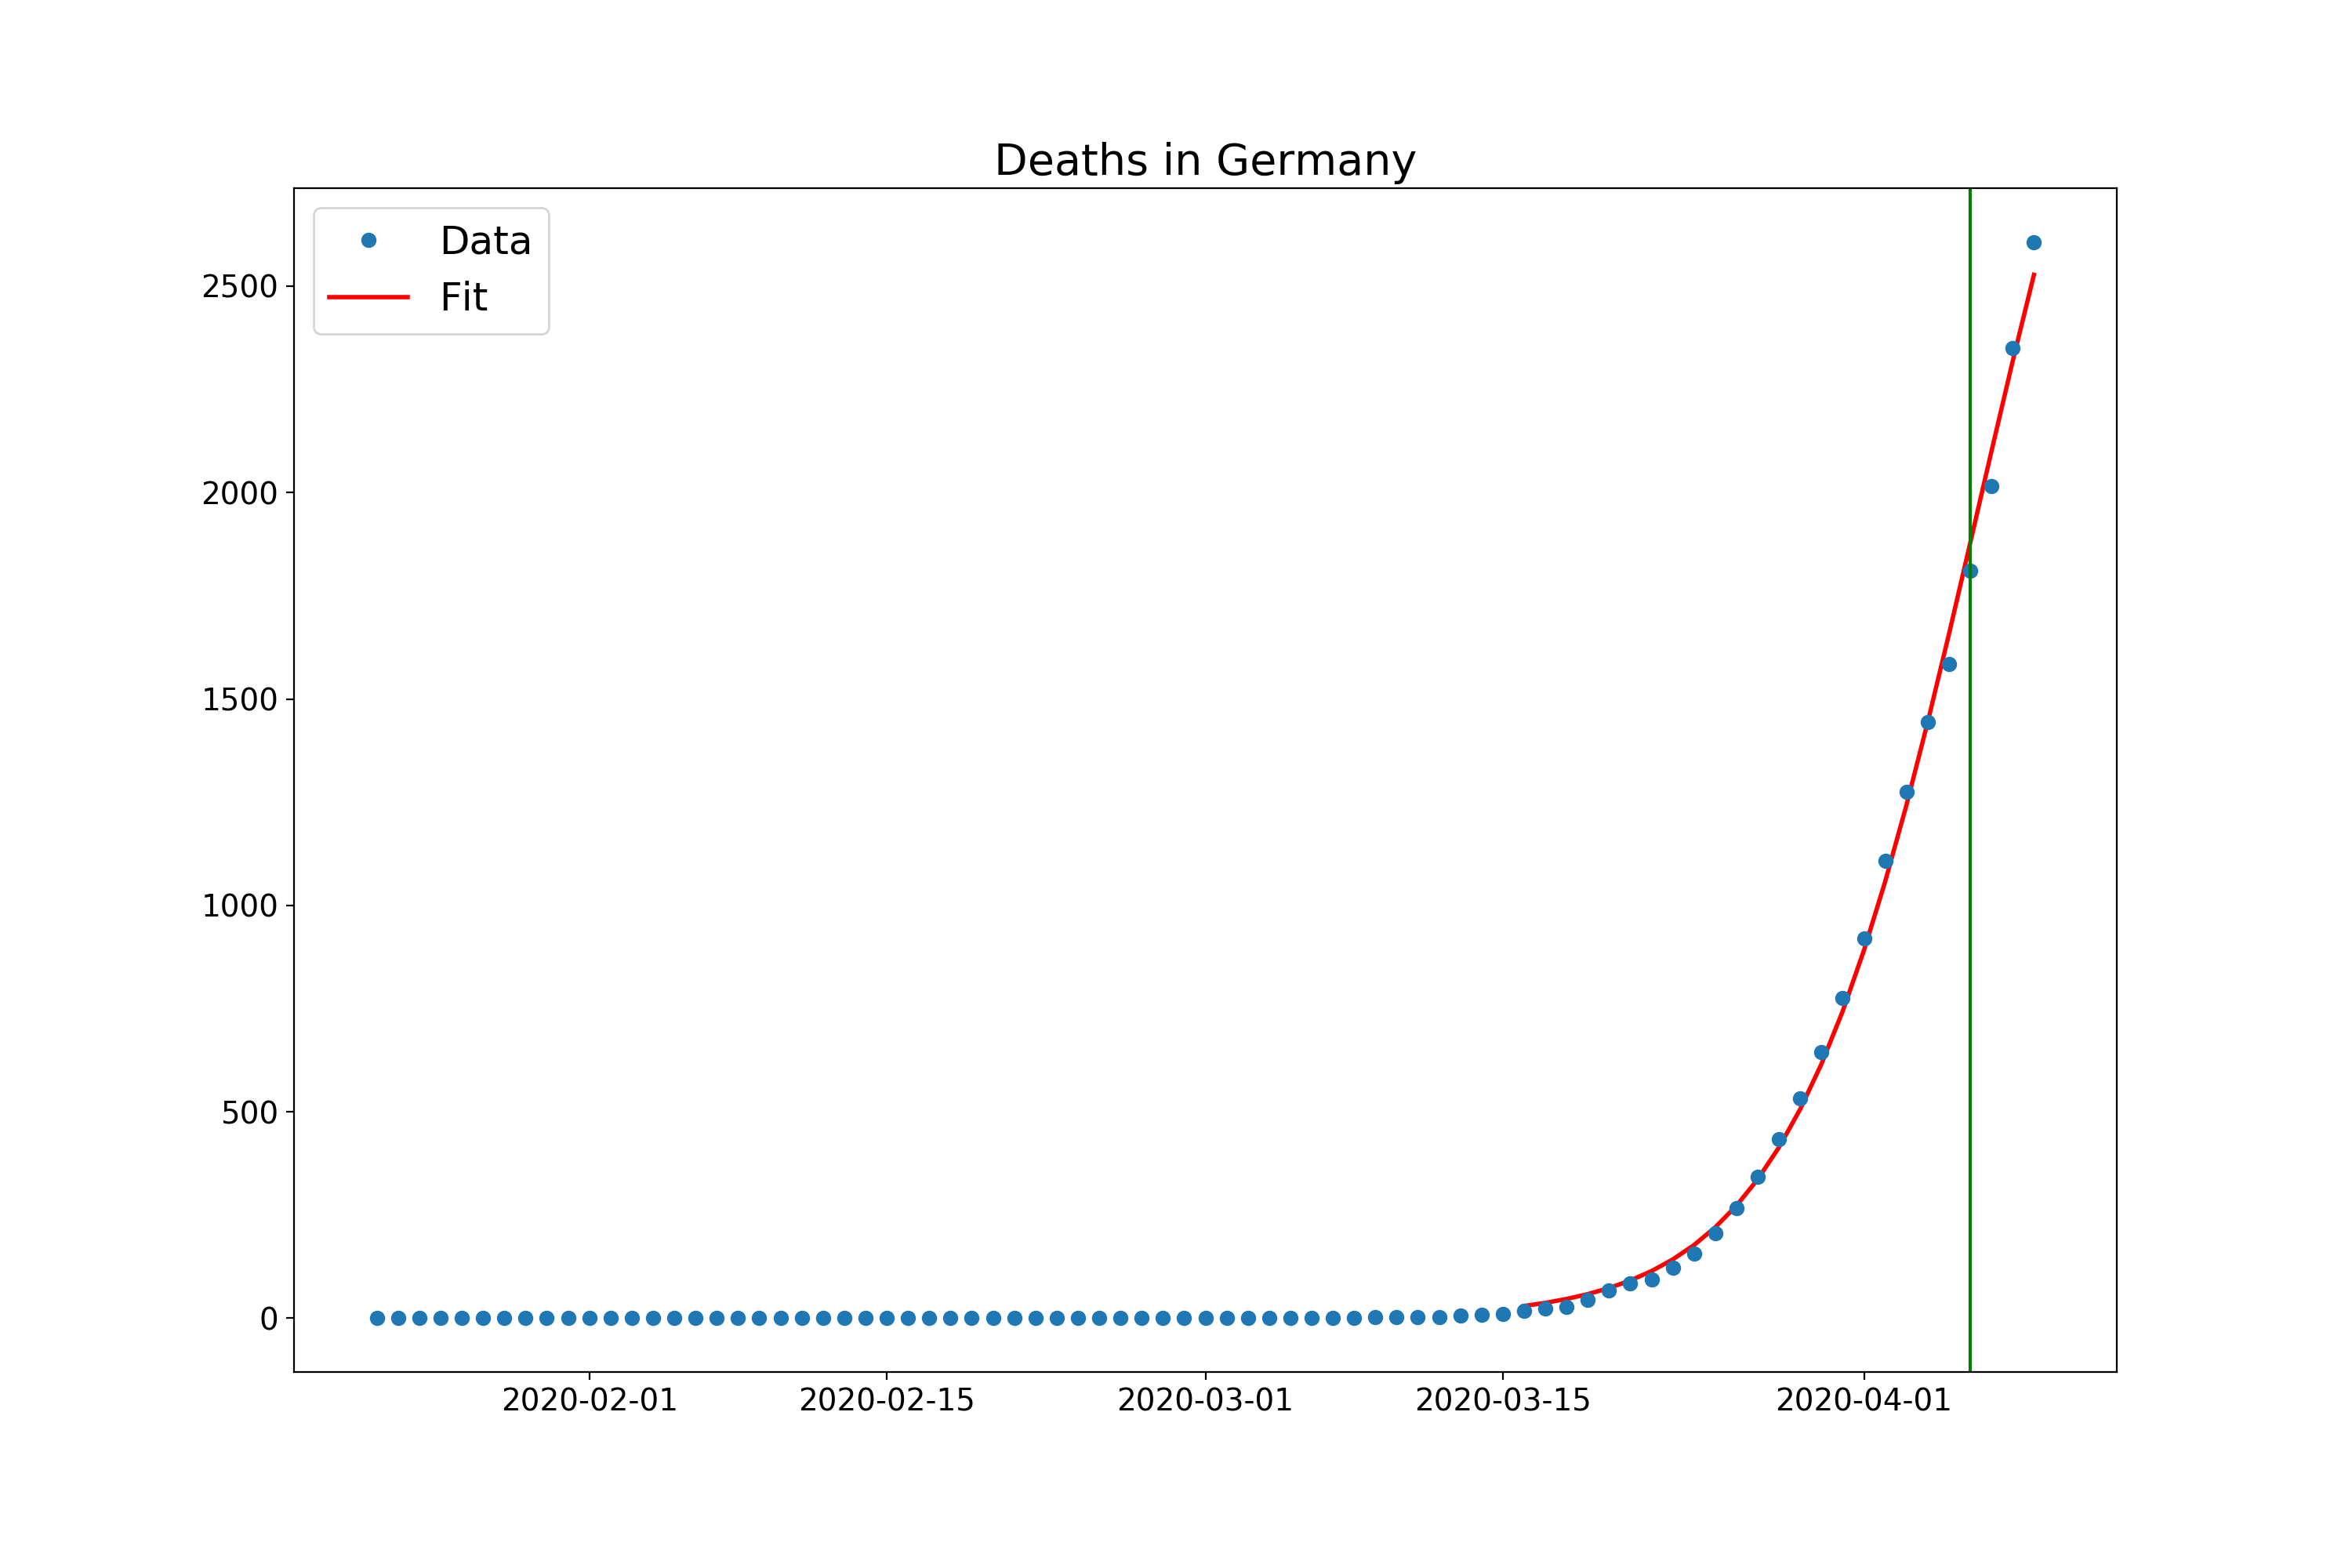This screenshot has height=1568, width=2352.
Task: Click the topmost blue data point
Action: [2033, 243]
